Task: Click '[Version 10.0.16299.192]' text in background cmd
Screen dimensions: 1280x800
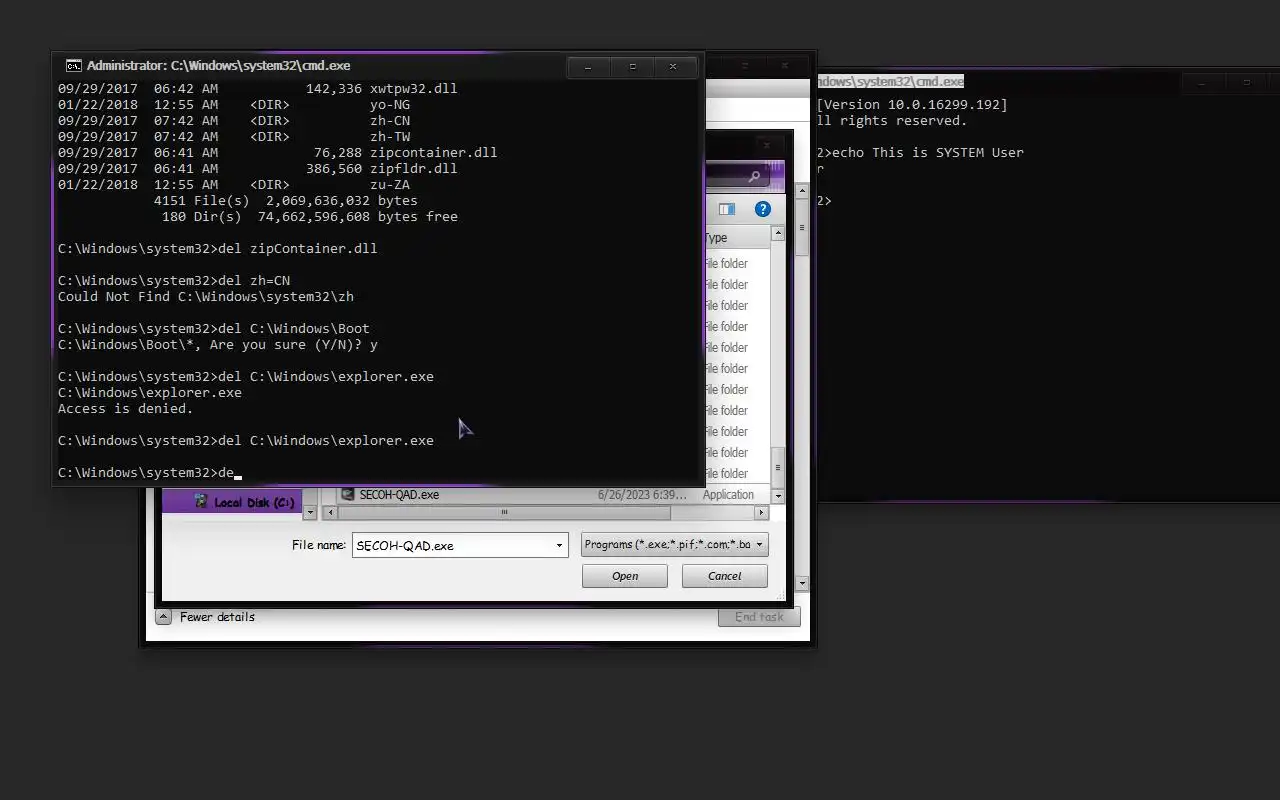Action: tap(912, 104)
